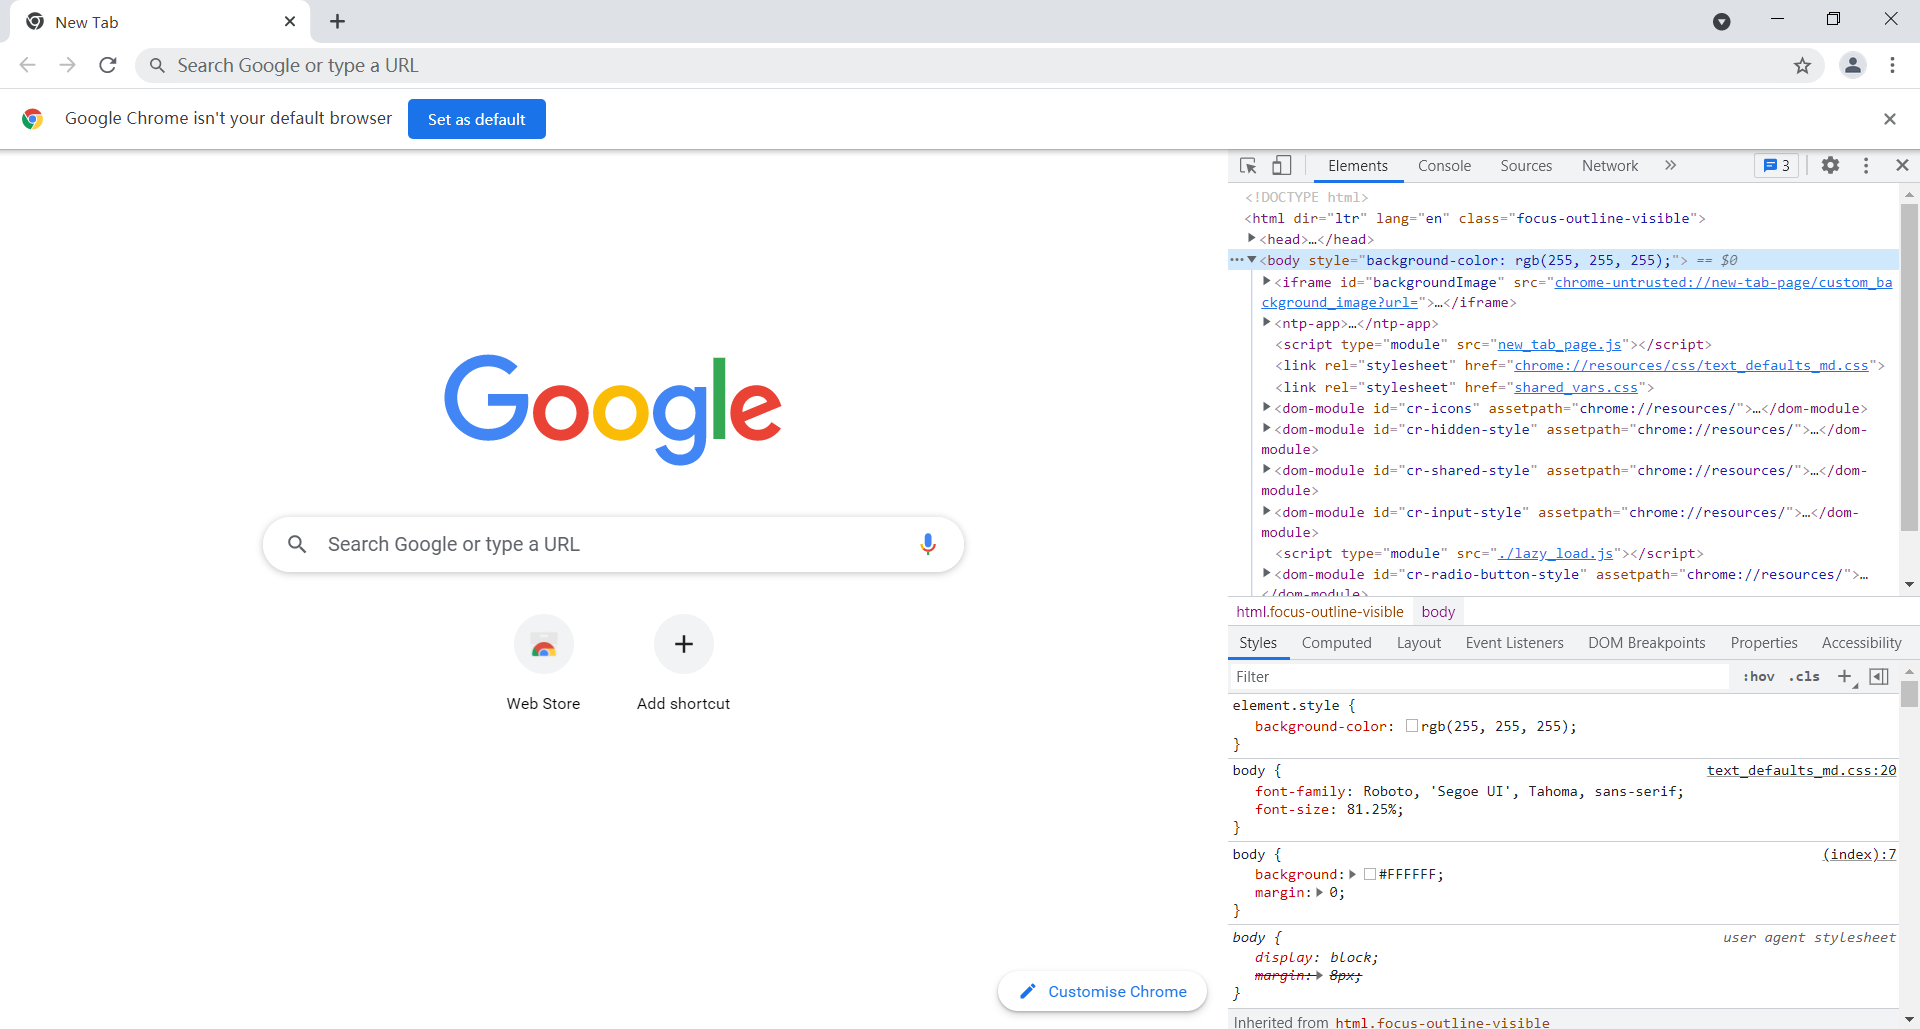
Task: Toggle the :hov element state panel
Action: tap(1759, 677)
